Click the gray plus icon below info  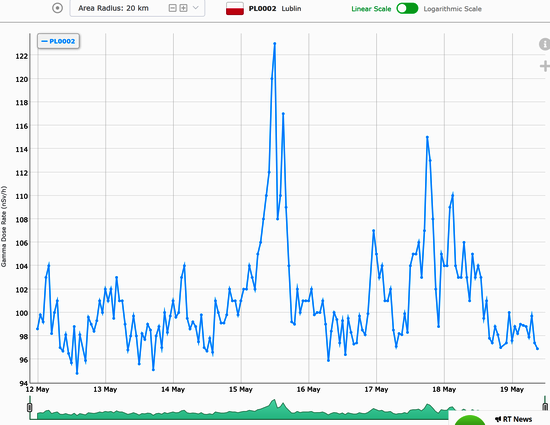545,66
